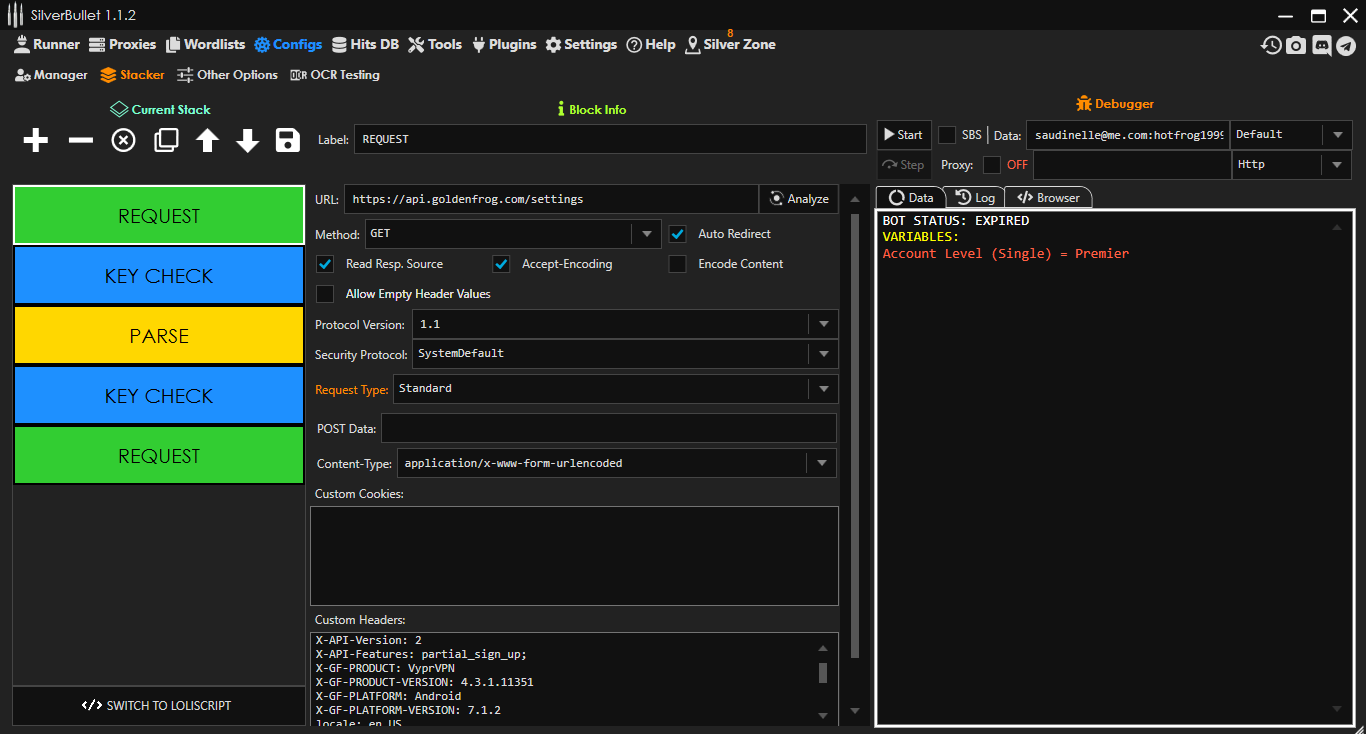Click the Label input field

[610, 139]
